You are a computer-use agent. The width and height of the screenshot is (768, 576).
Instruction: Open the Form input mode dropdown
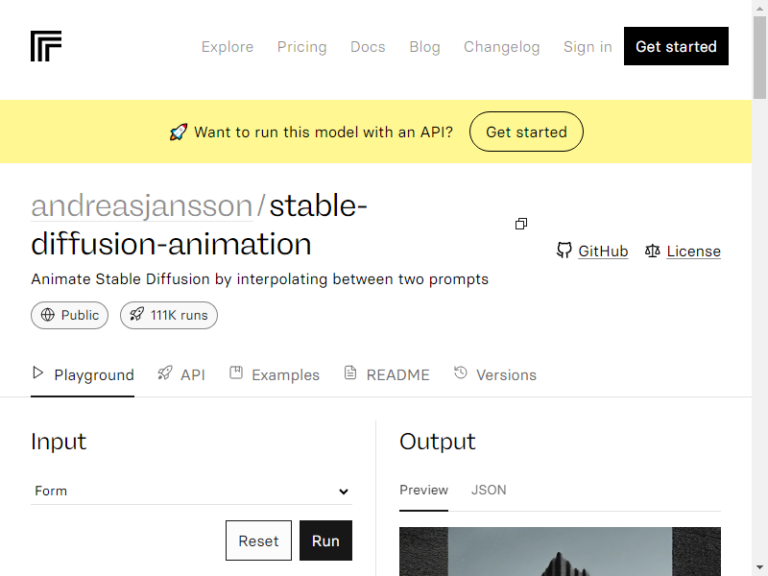[192, 491]
